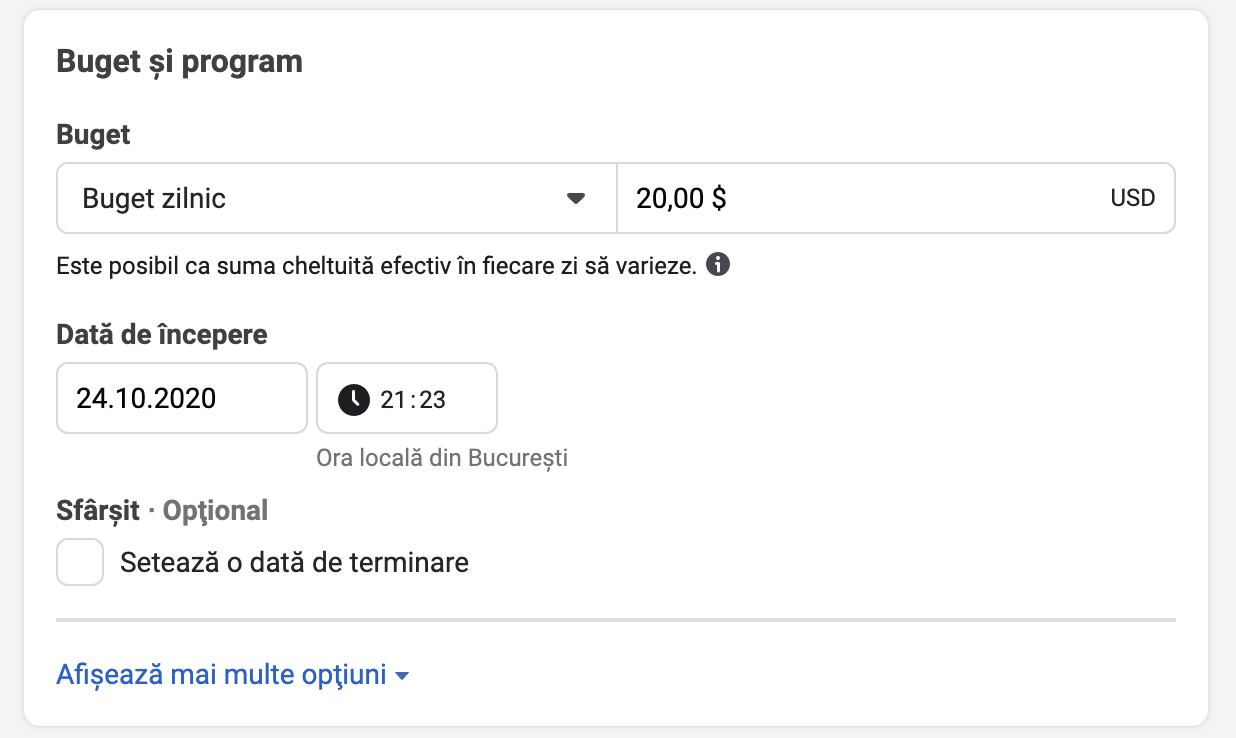Click the 'Dată de începere' label
This screenshot has width=1236, height=738.
pyautogui.click(x=161, y=334)
